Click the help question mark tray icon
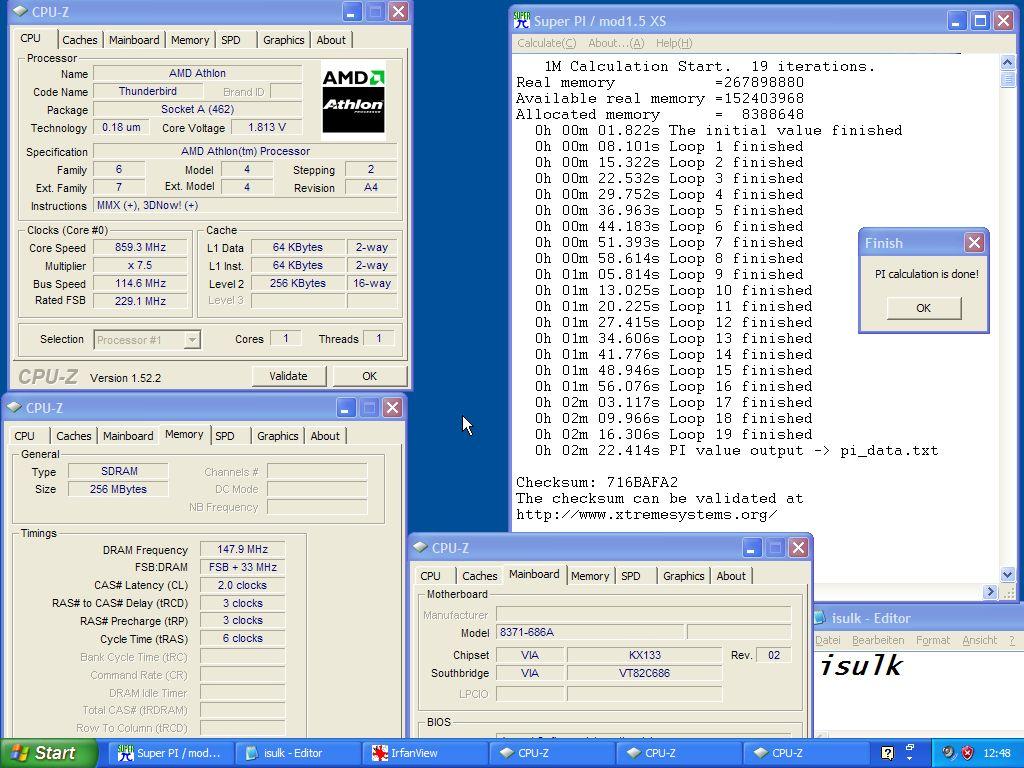 [887, 753]
